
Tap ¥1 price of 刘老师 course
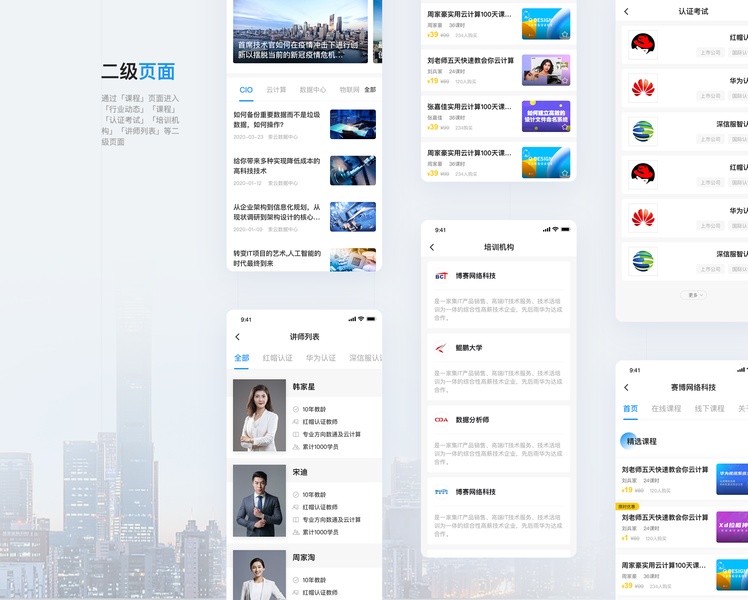[625, 538]
